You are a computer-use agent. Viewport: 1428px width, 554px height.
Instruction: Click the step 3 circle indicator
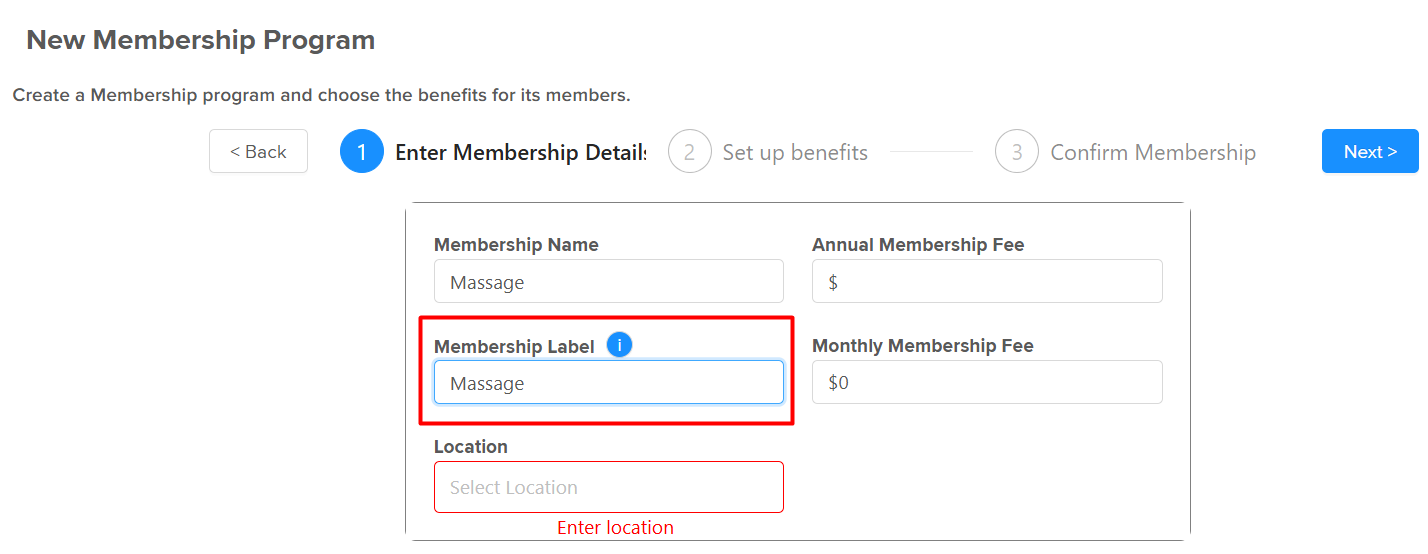(1017, 152)
